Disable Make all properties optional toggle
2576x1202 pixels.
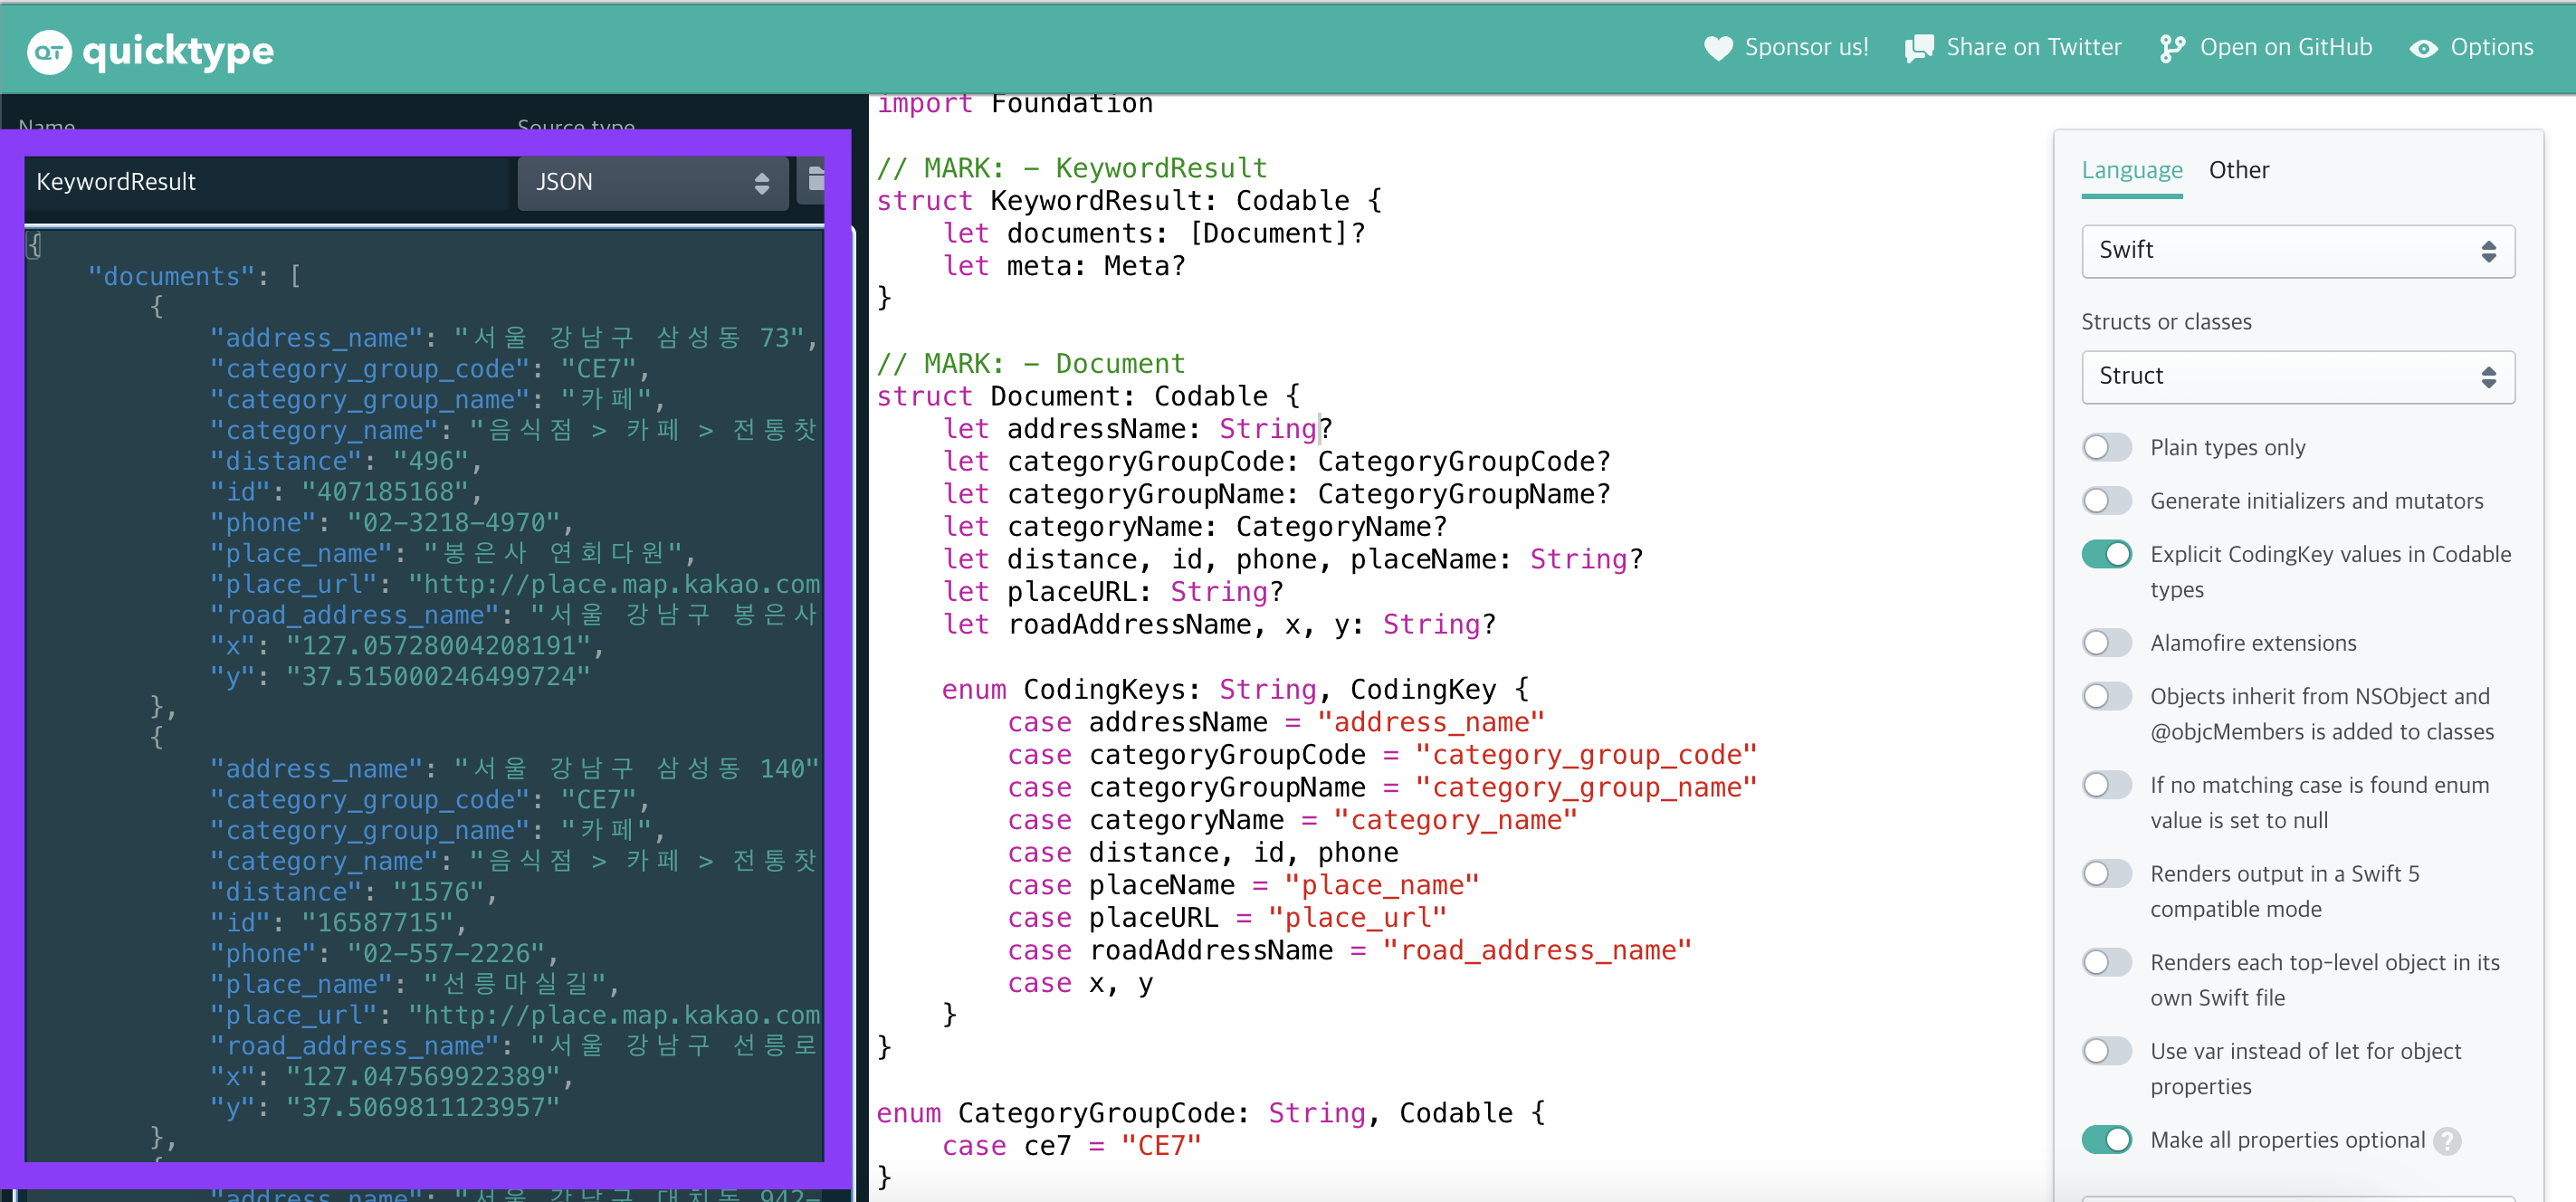tap(2106, 1140)
